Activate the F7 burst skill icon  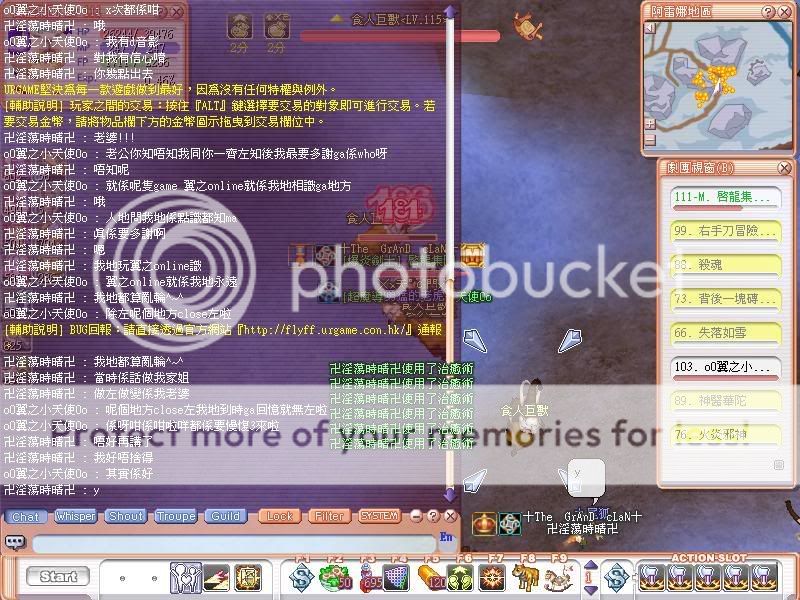click(x=492, y=577)
